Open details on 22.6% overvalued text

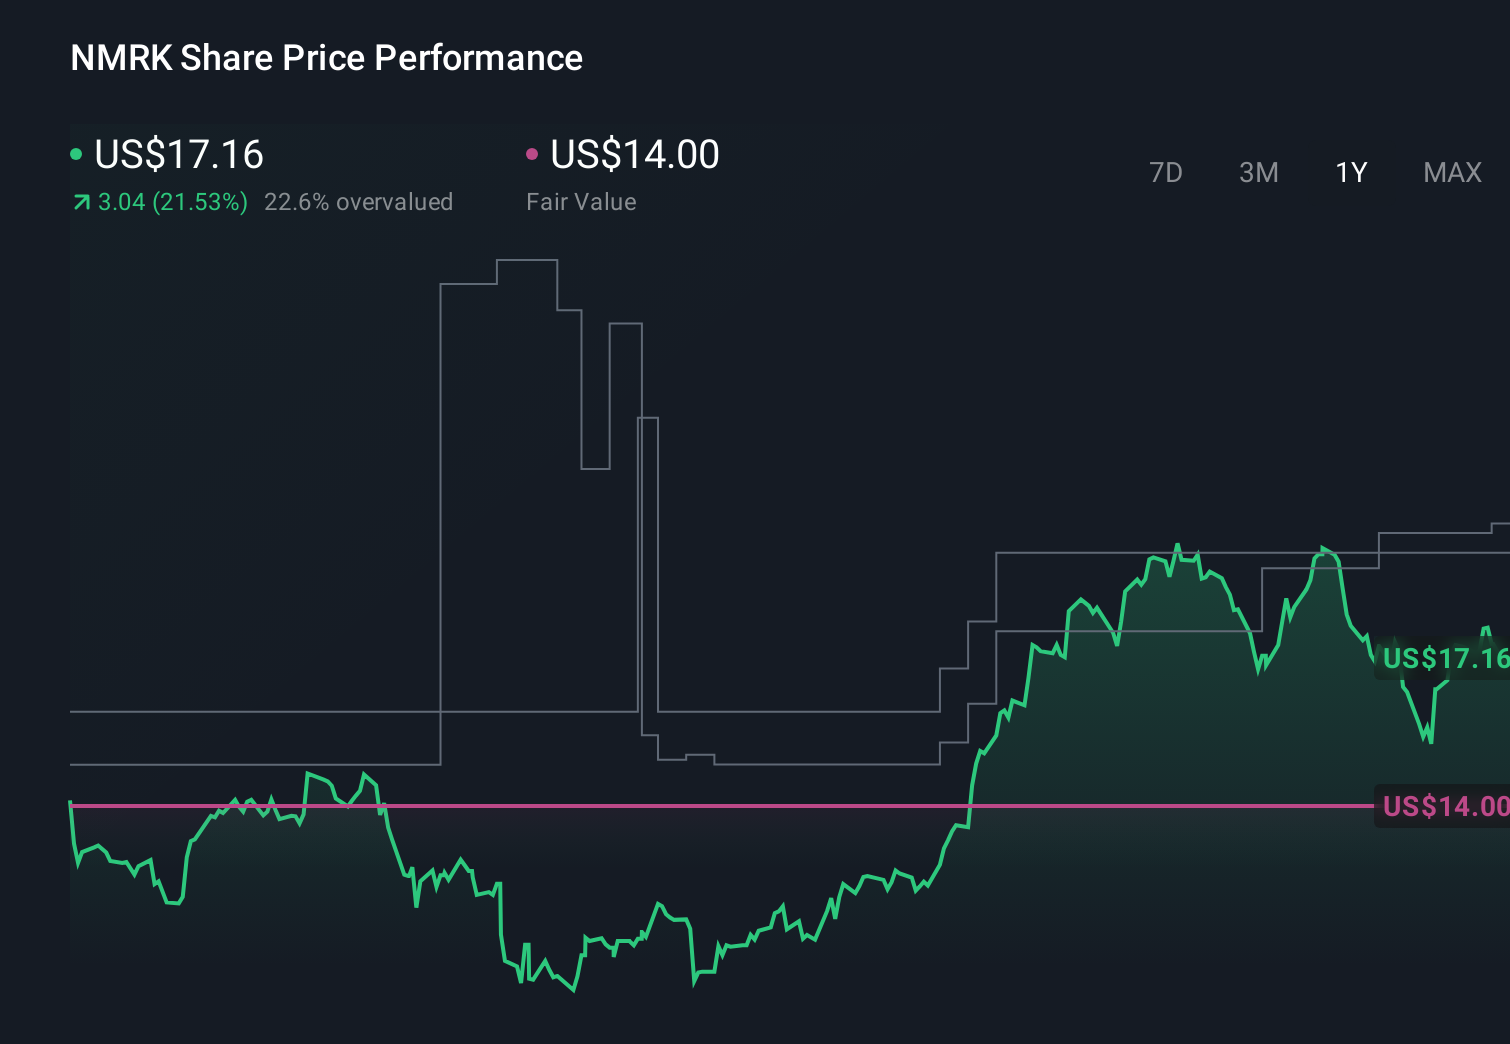coord(359,201)
